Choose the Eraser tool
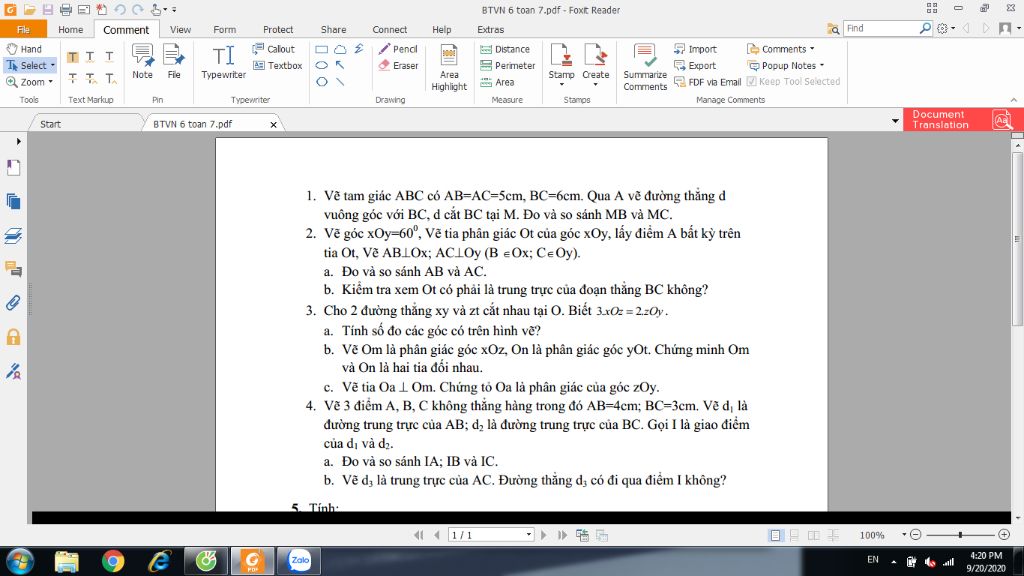 (x=398, y=65)
